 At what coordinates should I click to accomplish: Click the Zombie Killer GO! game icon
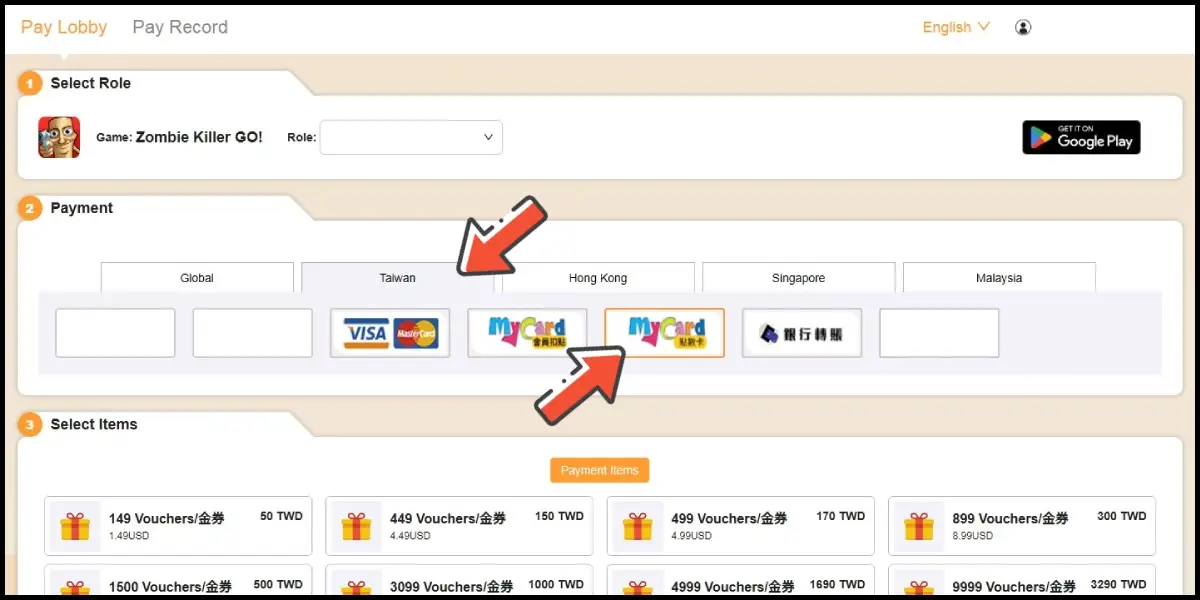pyautogui.click(x=59, y=137)
